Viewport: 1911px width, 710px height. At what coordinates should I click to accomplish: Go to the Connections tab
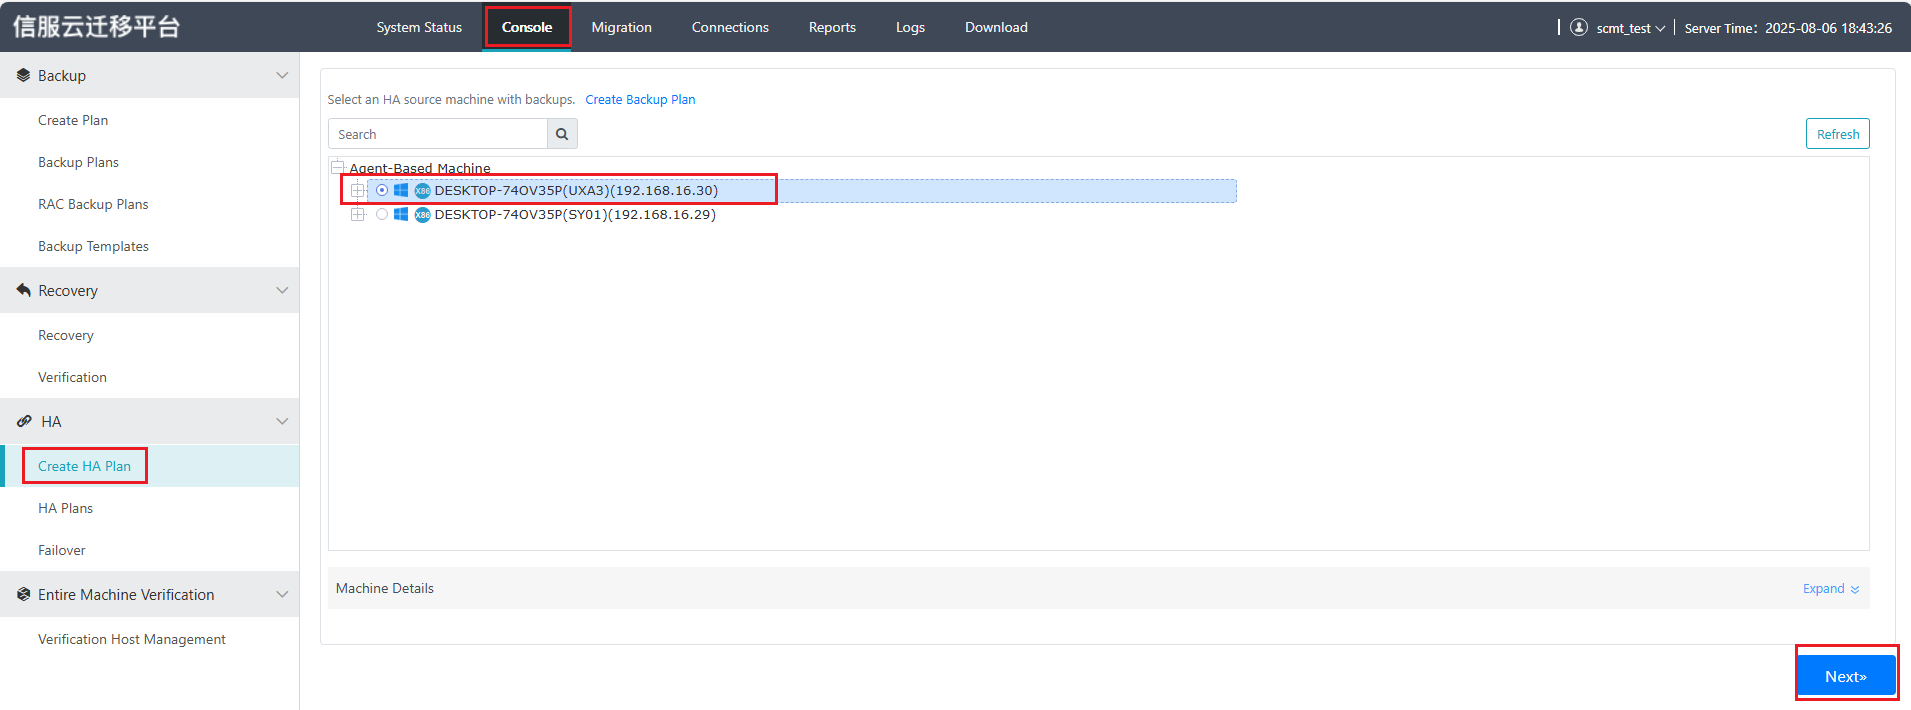pos(730,27)
